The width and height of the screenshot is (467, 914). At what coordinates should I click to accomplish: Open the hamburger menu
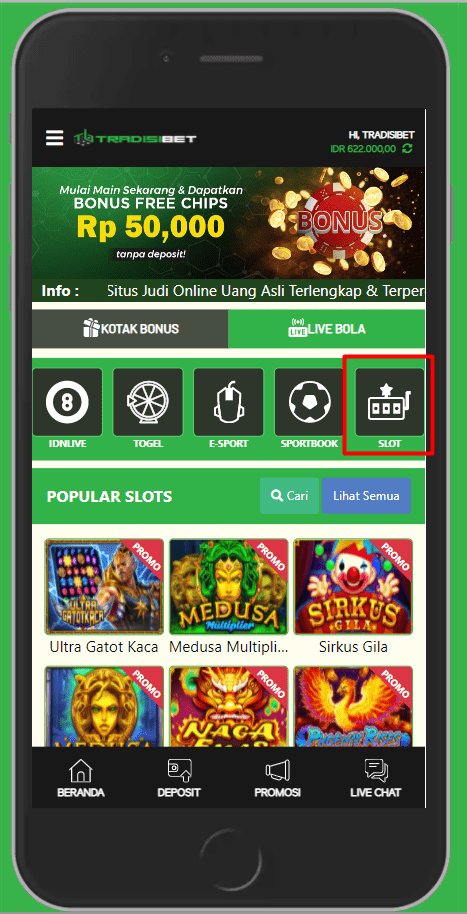(x=55, y=138)
